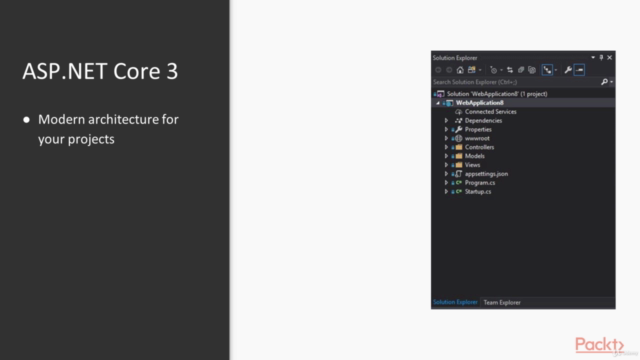Open the Pending Changes Filter clock icon
Screen dimensions: 640x360
pyautogui.click(x=493, y=70)
